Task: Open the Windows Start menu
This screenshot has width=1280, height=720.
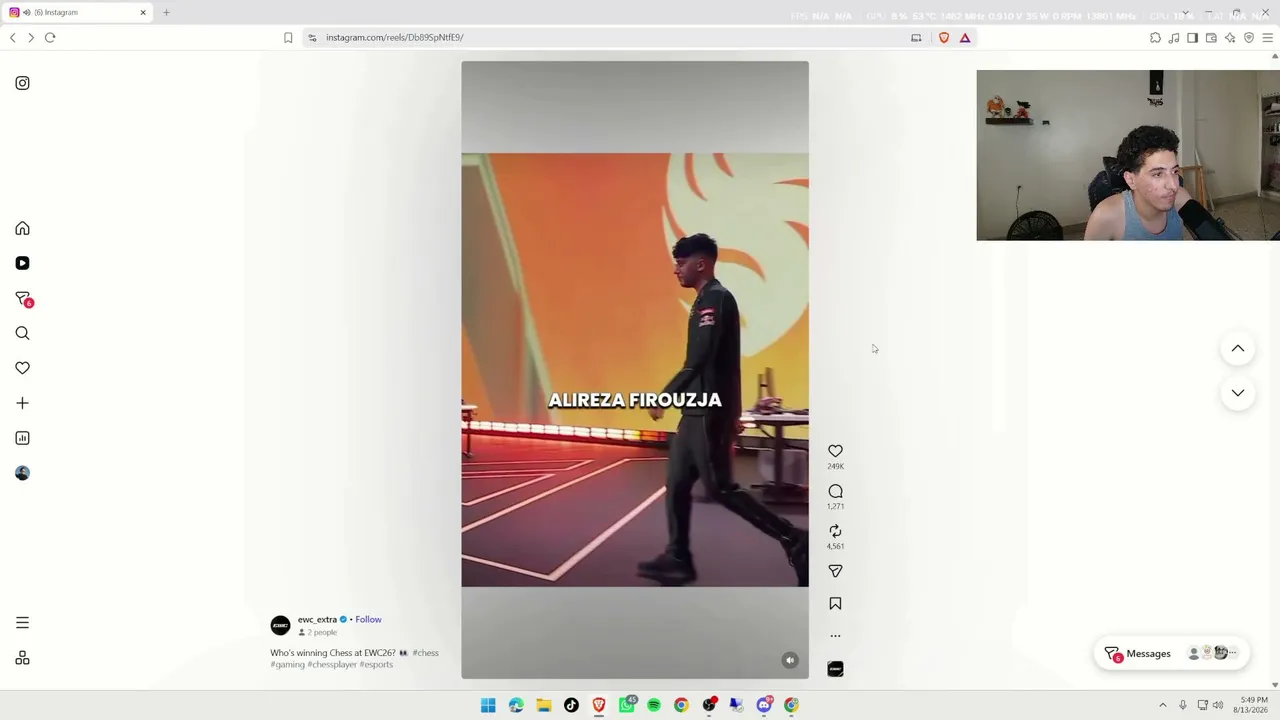Action: (x=488, y=705)
